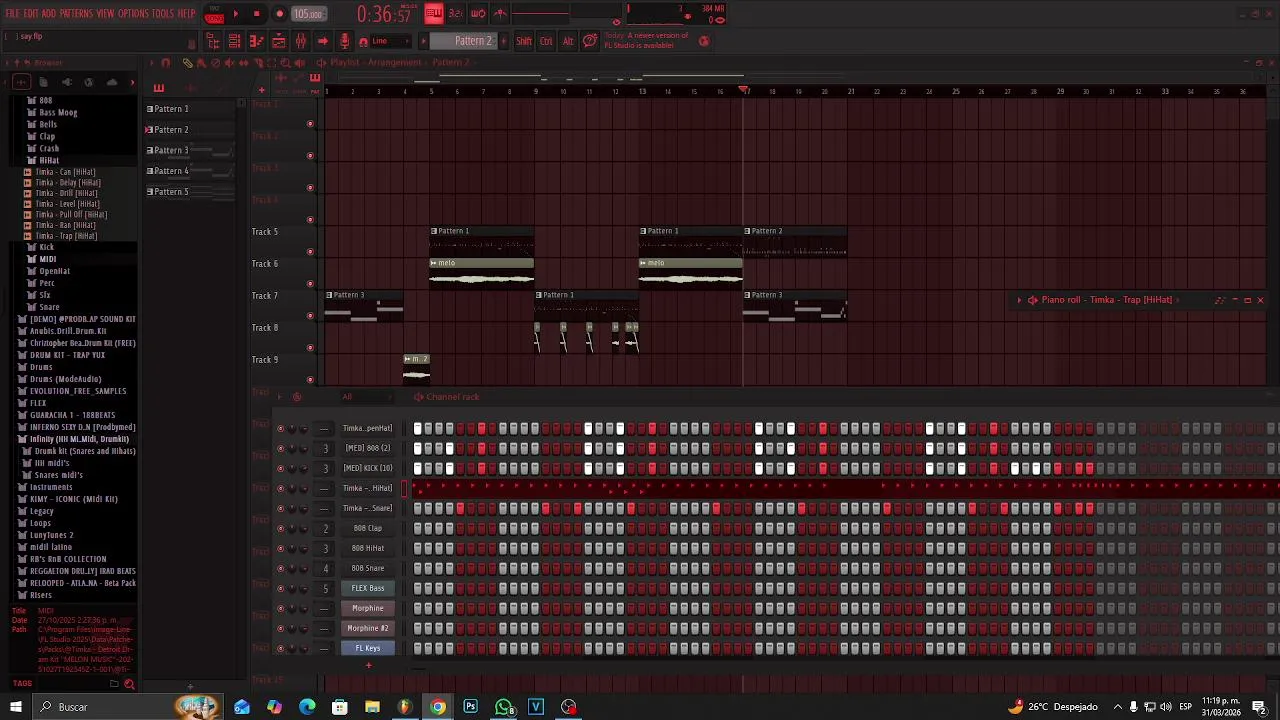
Task: Click the tempo 105.000 field
Action: (x=308, y=14)
